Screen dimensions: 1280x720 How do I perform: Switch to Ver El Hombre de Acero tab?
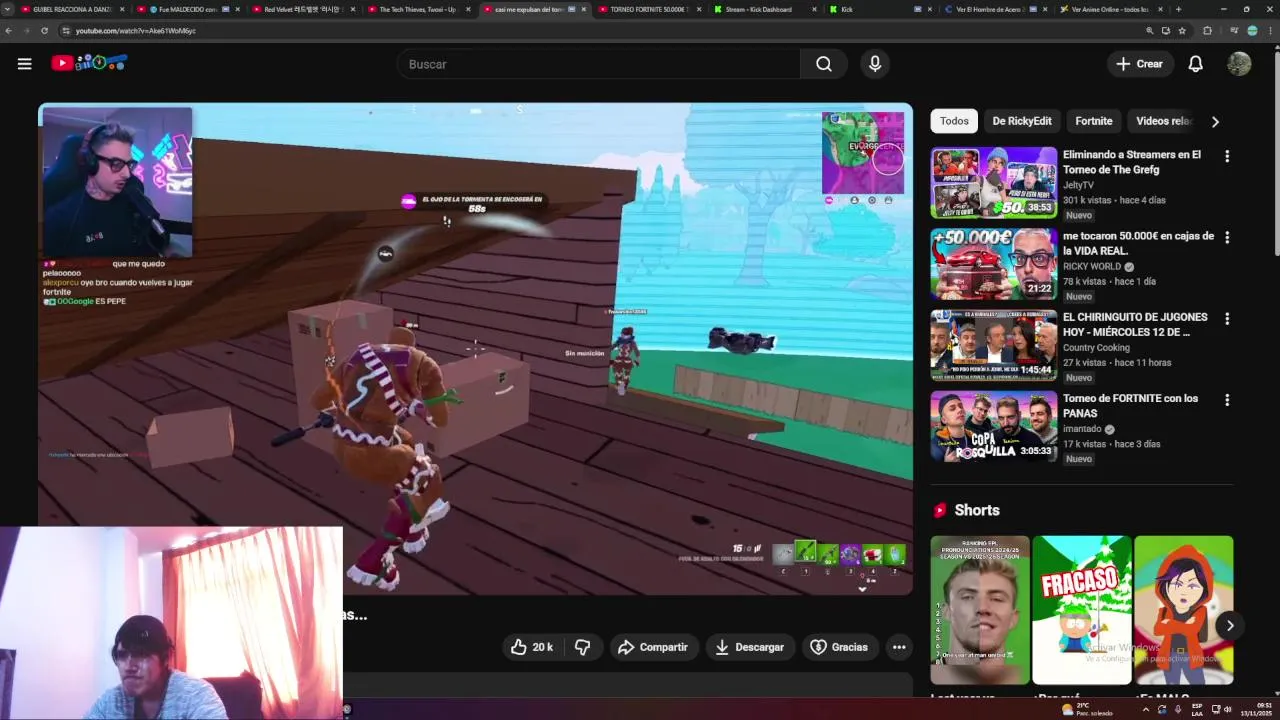coord(994,9)
